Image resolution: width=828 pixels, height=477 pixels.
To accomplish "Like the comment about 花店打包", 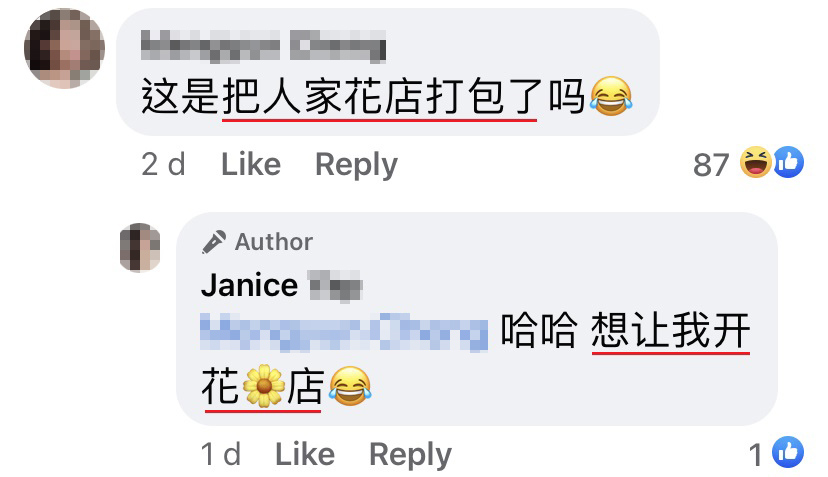I will [x=251, y=164].
